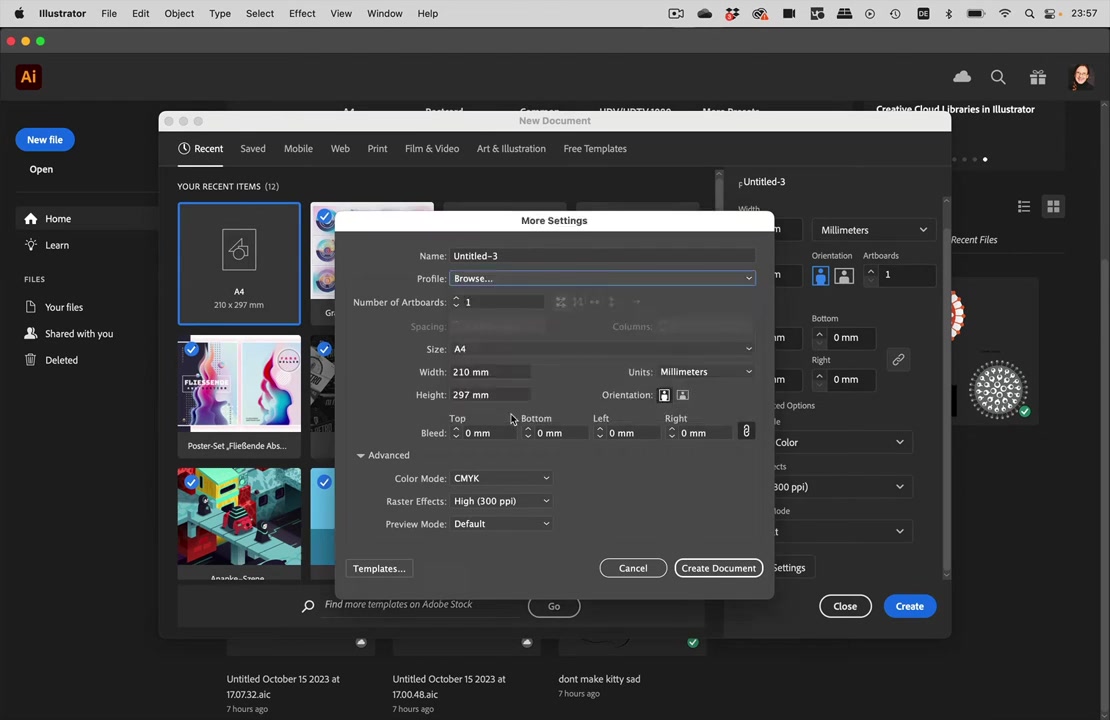This screenshot has width=1110, height=720.
Task: Open the Preview Mode dropdown
Action: tap(501, 524)
